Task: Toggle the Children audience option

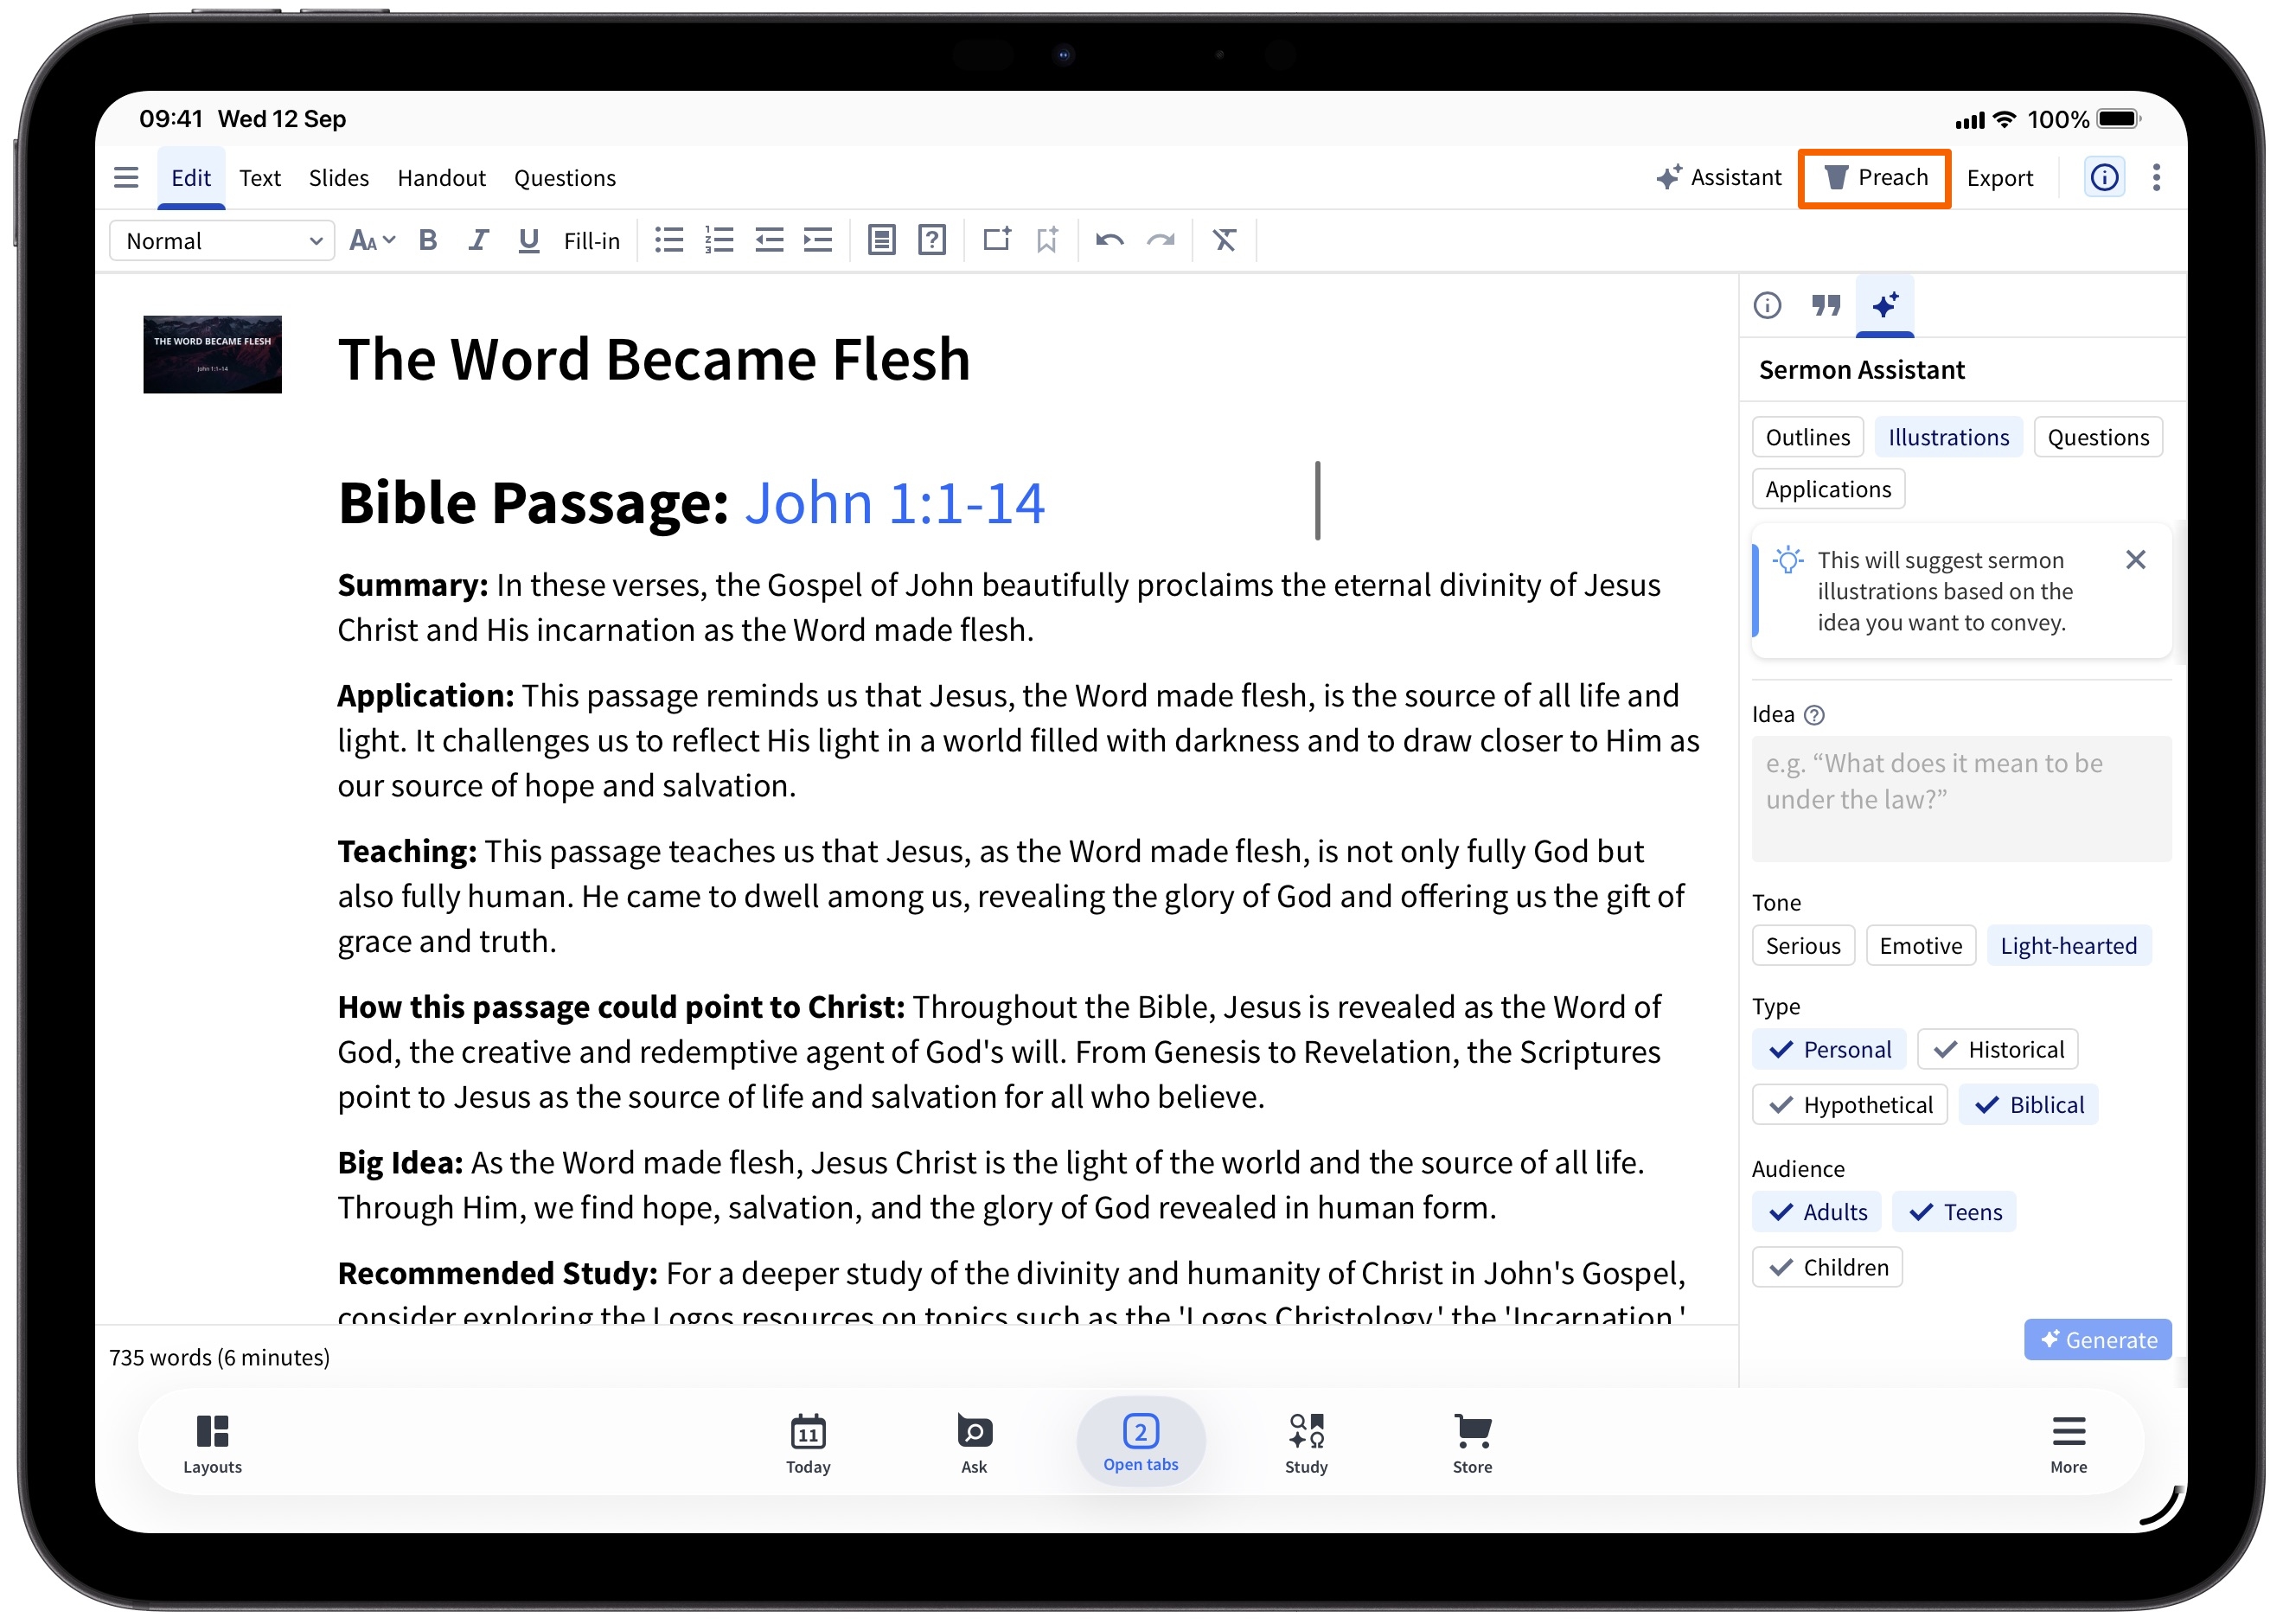Action: pyautogui.click(x=1827, y=1268)
